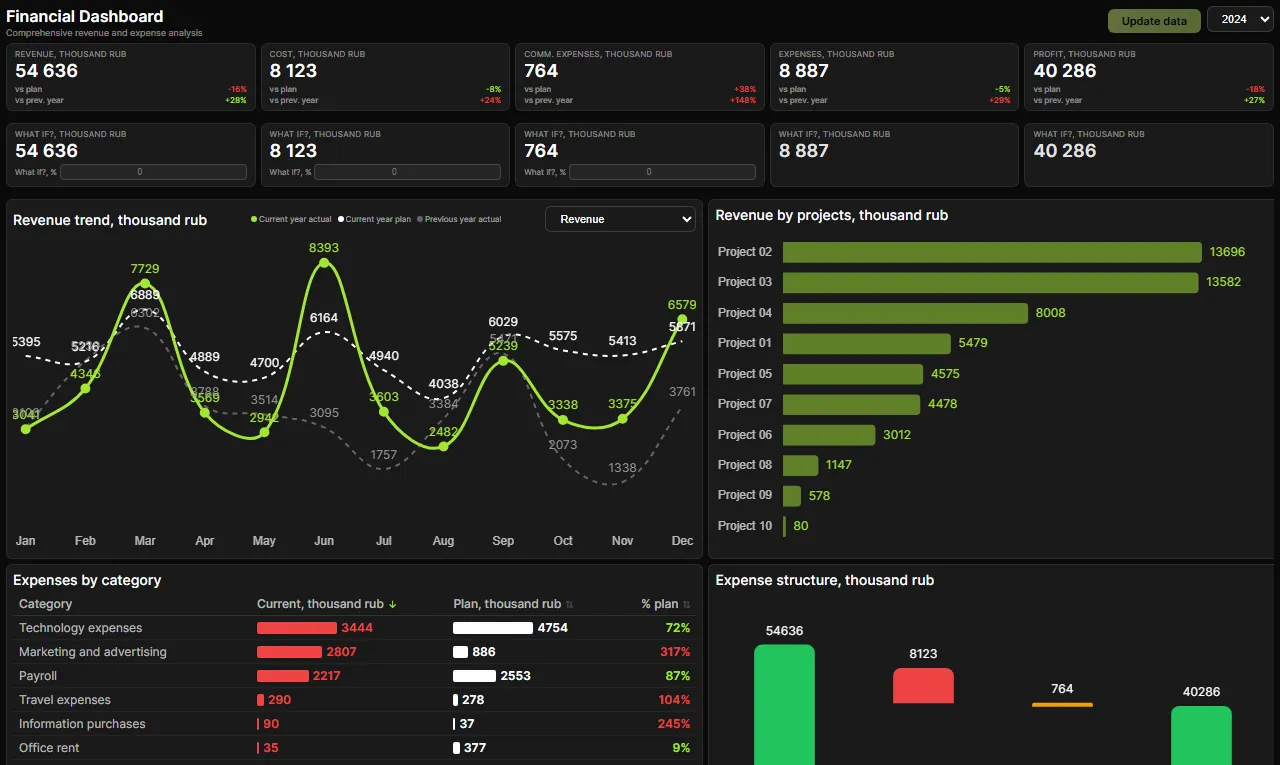Click the 'Project 10' label
This screenshot has height=765, width=1280.
[x=745, y=526]
